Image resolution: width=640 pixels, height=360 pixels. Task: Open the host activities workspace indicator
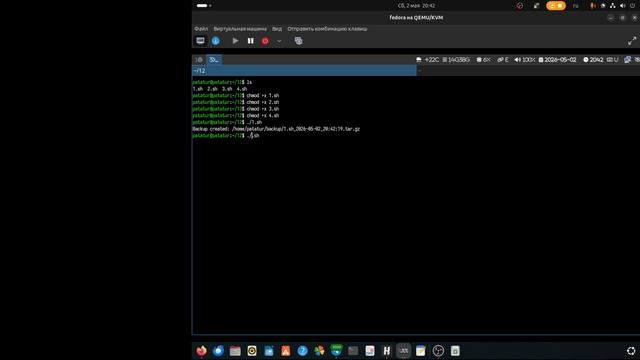click(x=204, y=6)
